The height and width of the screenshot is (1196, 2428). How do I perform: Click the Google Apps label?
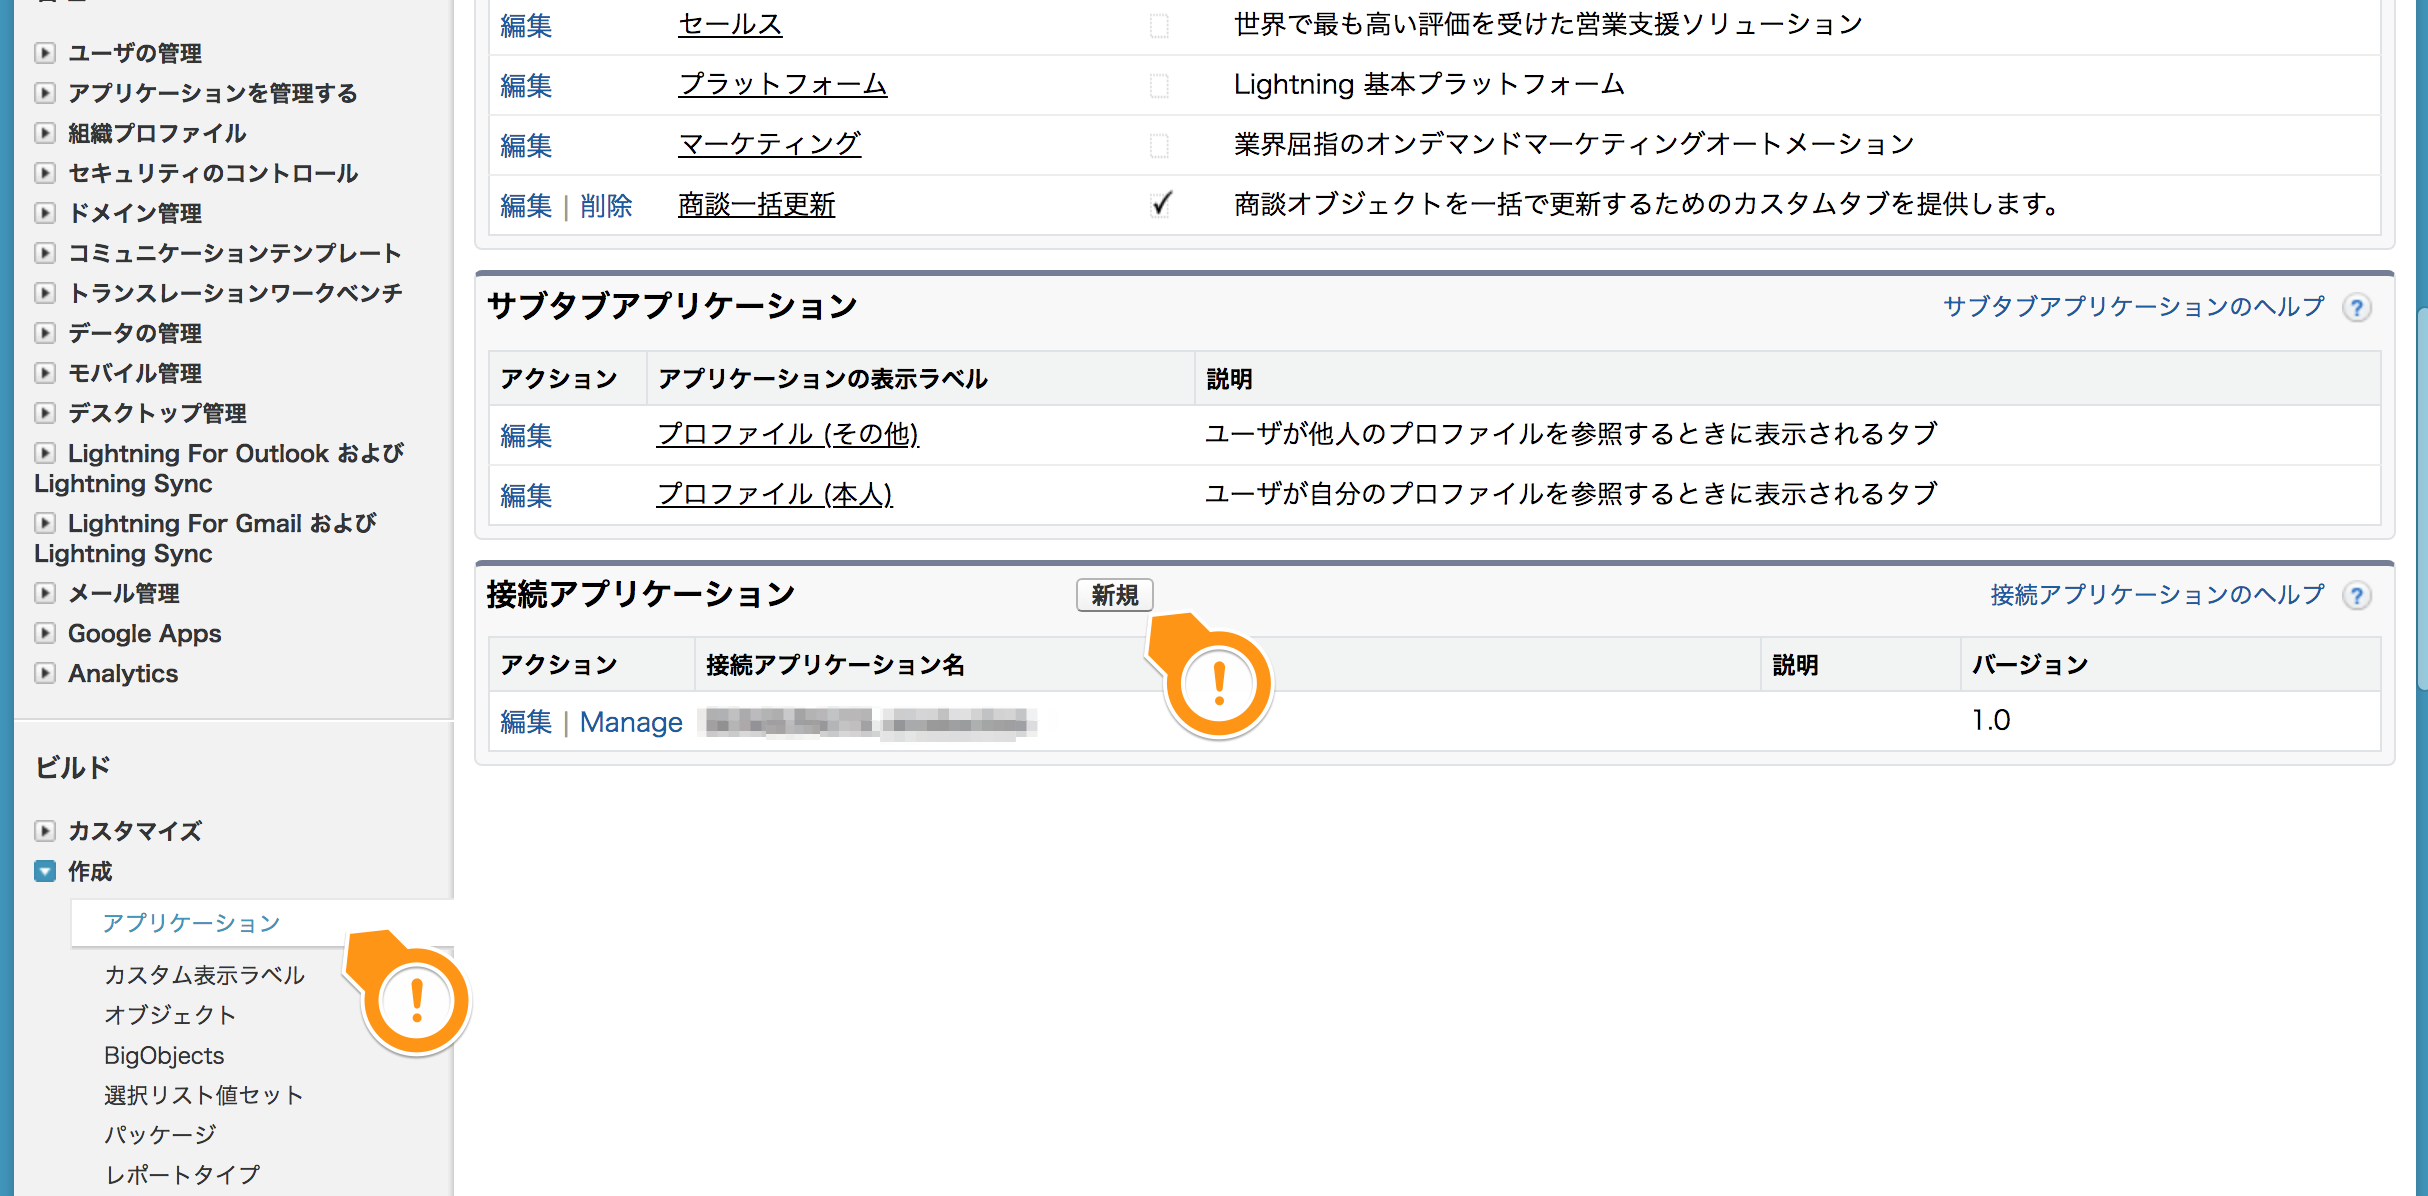[144, 633]
